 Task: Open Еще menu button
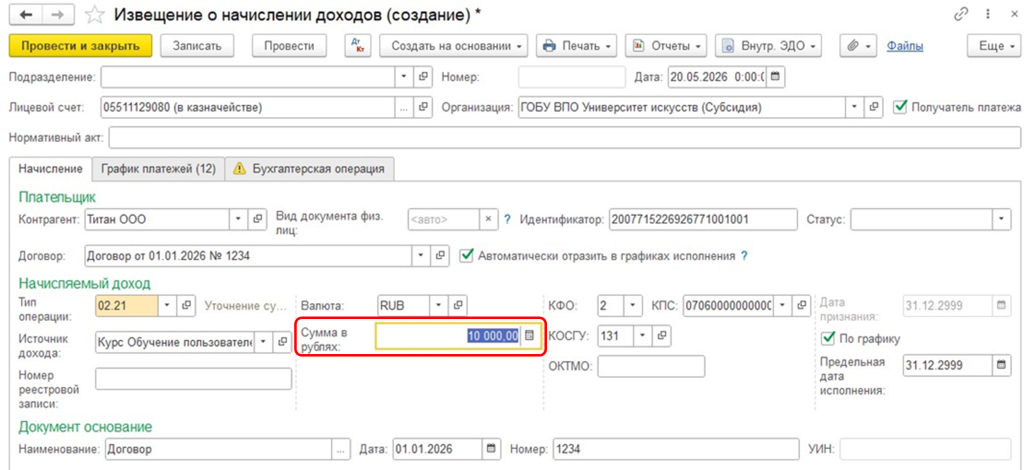click(993, 46)
